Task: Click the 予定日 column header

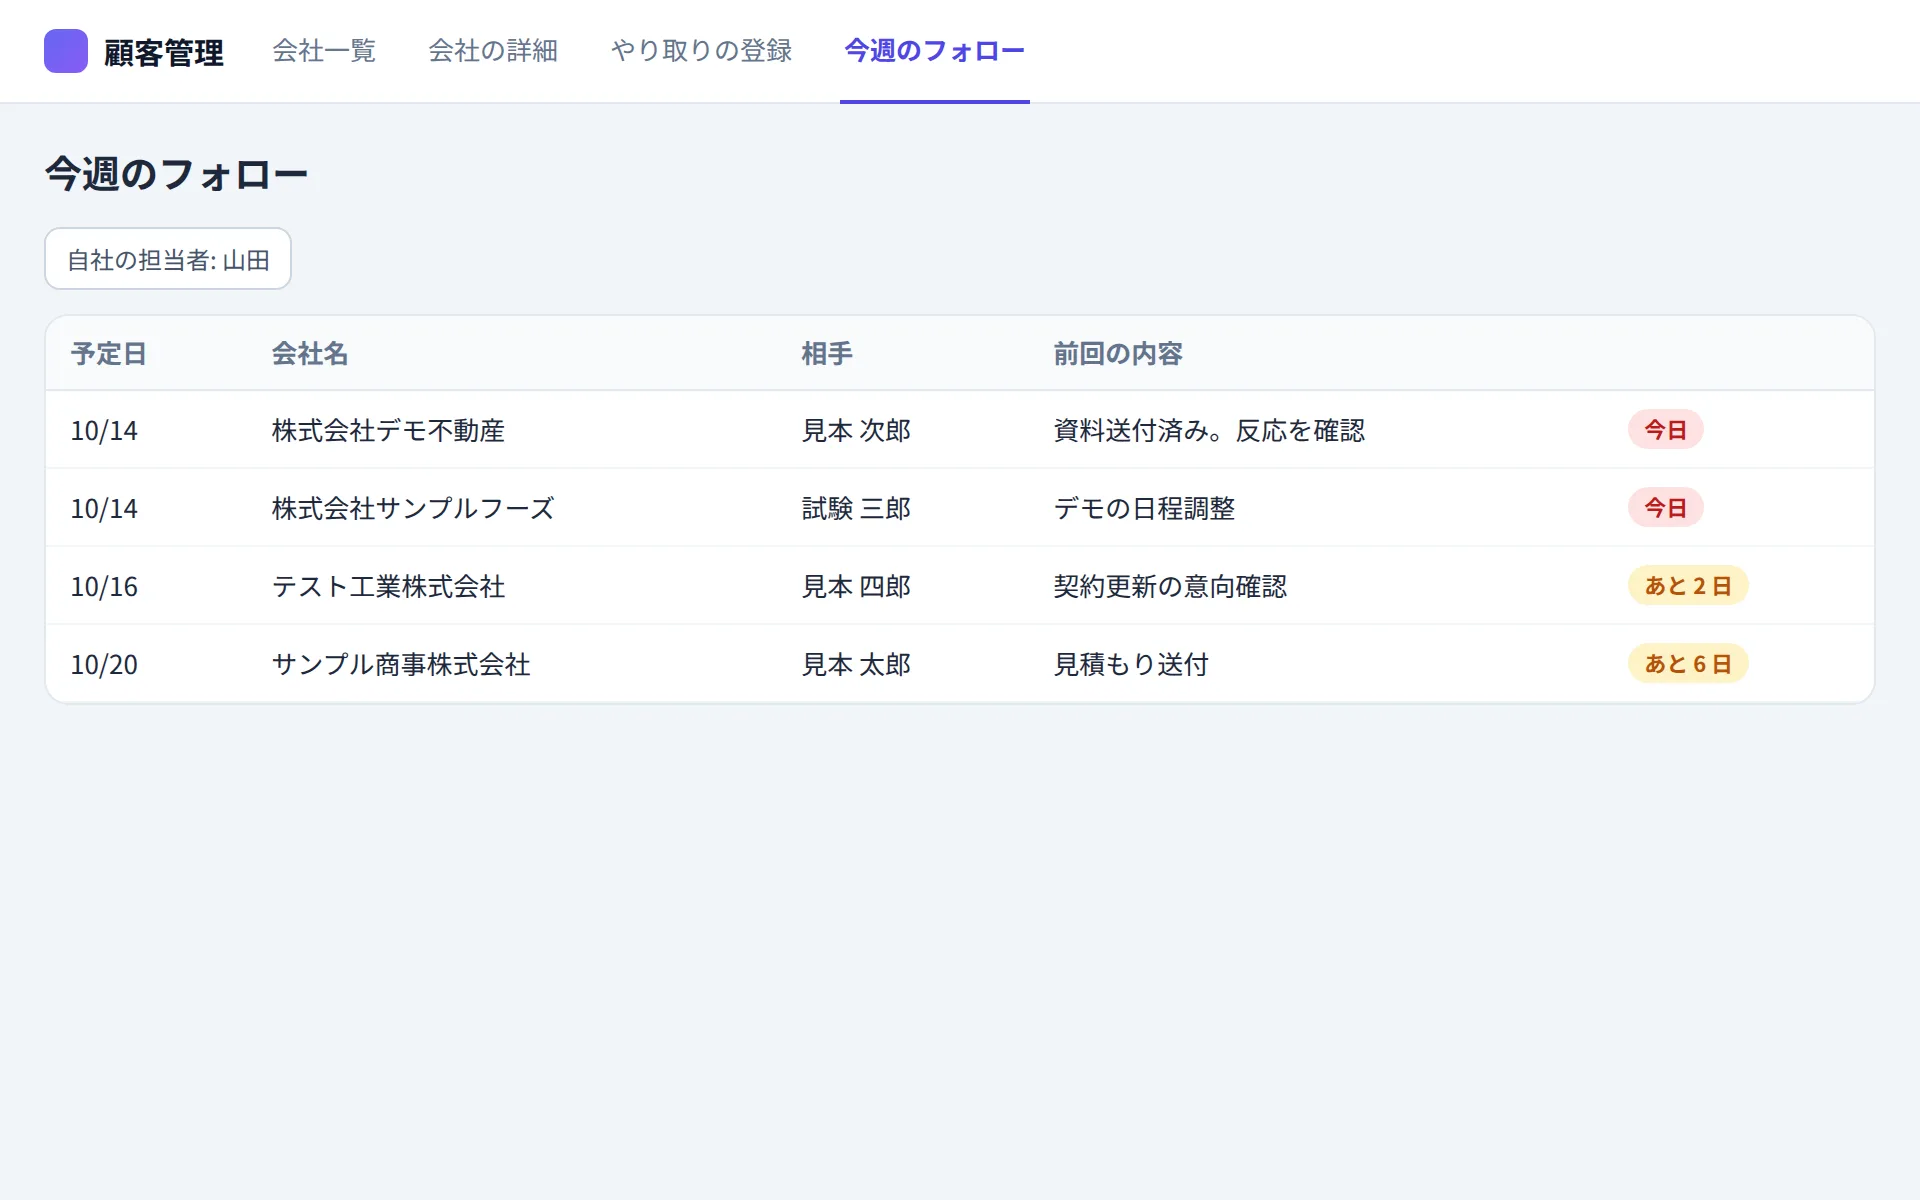Action: 109,354
